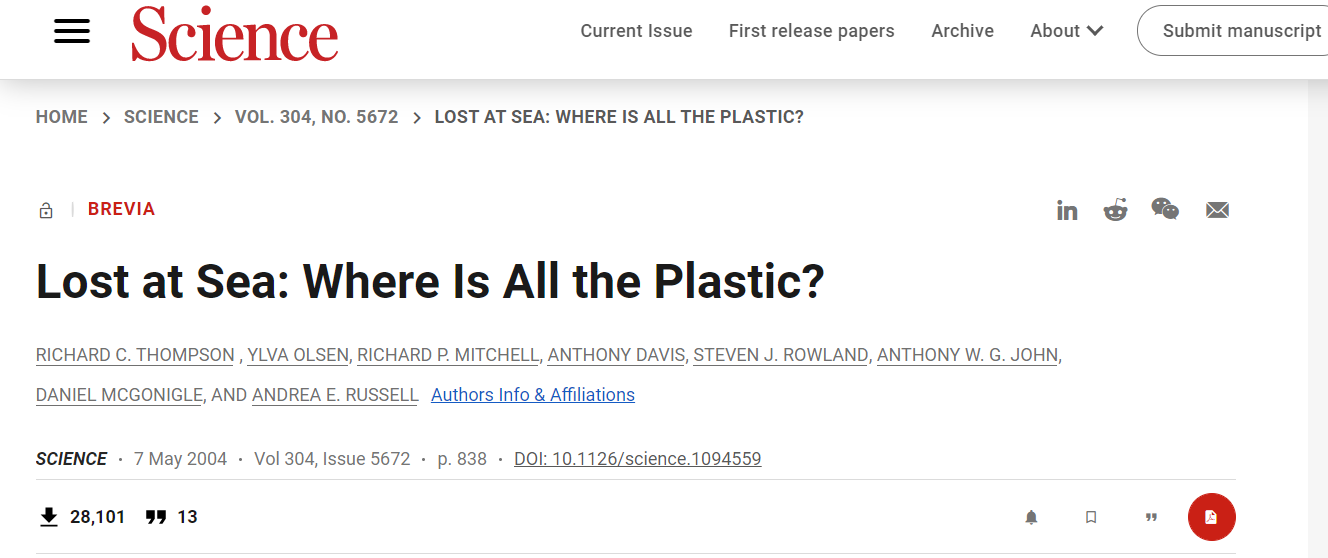Image resolution: width=1328 pixels, height=558 pixels.
Task: Share article on LinkedIn
Action: click(1067, 210)
